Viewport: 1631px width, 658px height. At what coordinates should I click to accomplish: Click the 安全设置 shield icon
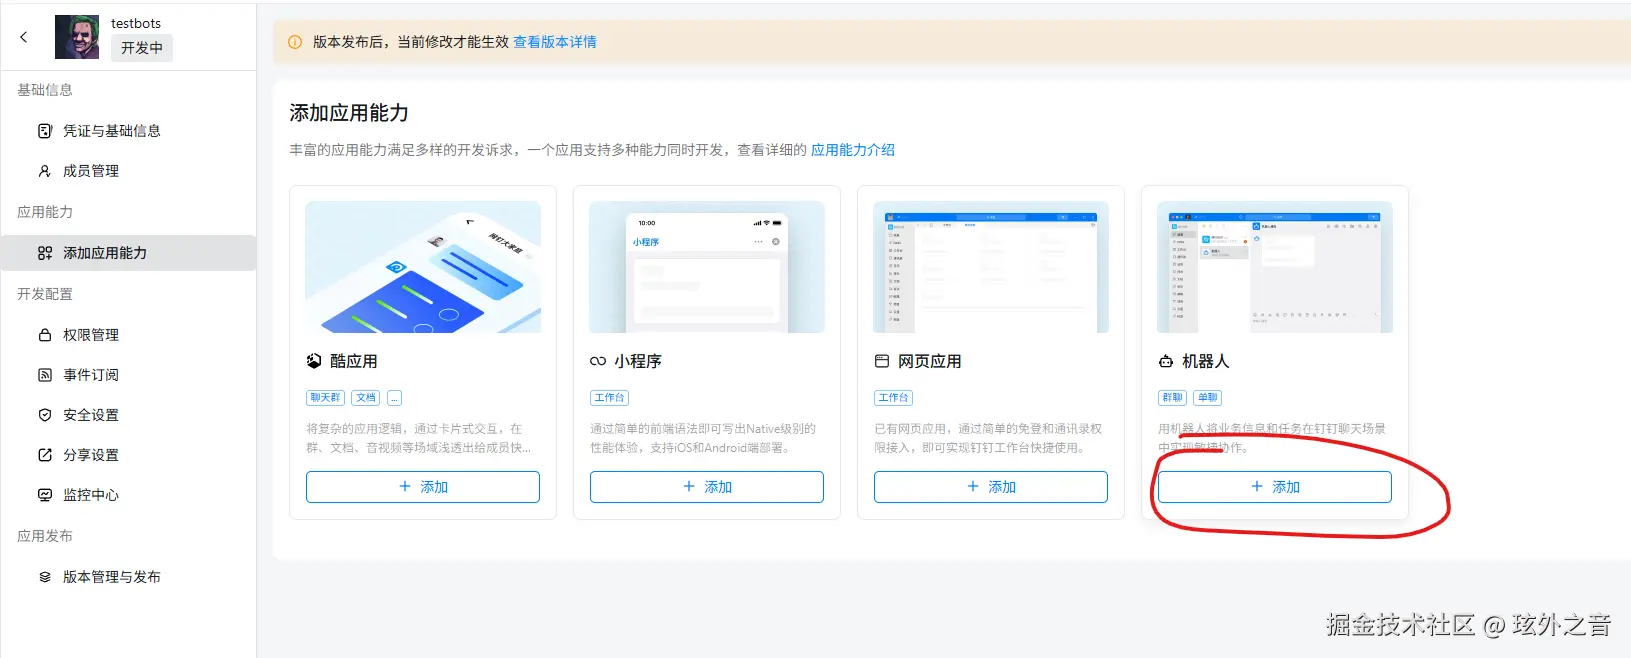coord(45,415)
